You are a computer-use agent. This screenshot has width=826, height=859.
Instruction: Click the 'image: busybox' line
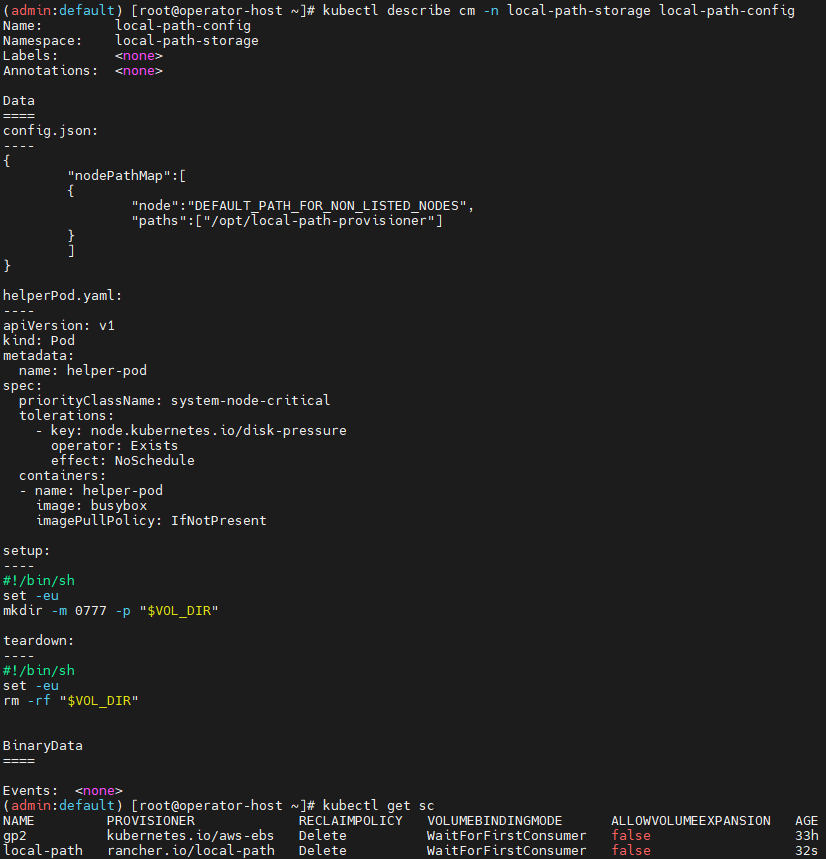[x=91, y=506]
